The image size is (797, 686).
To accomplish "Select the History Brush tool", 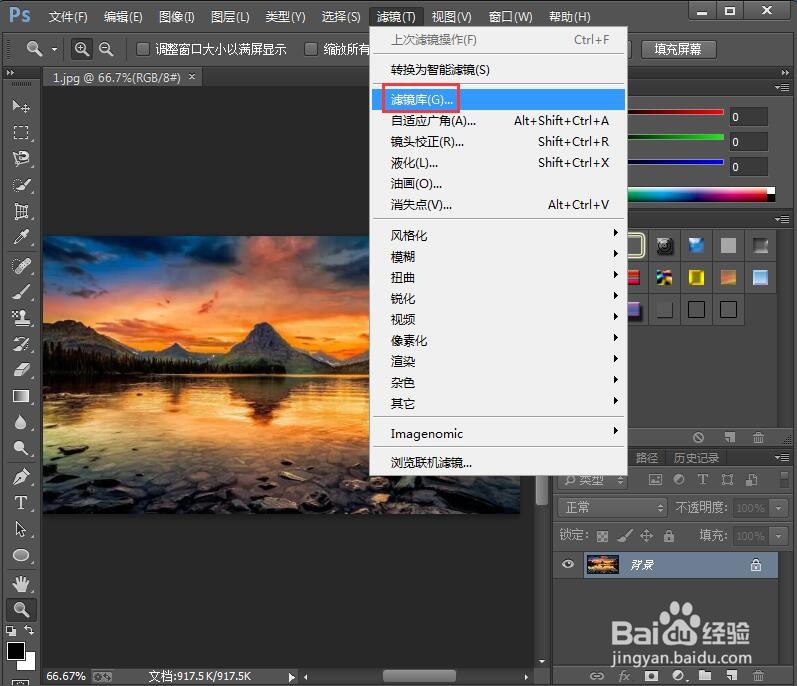I will (21, 344).
